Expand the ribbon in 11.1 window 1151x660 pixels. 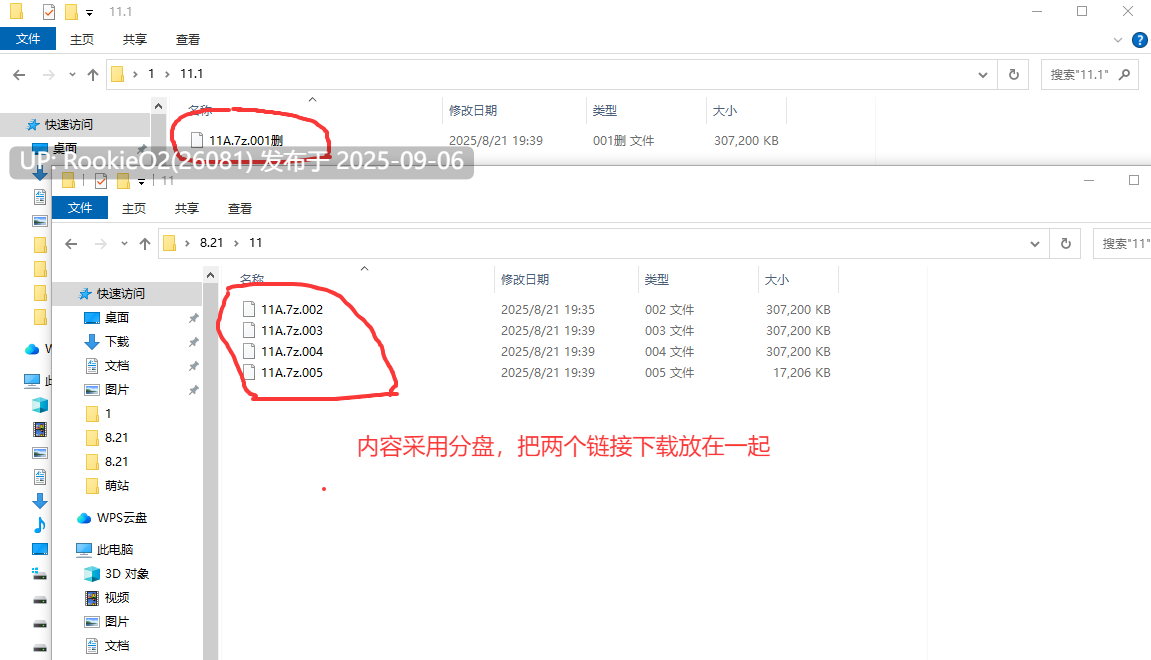click(x=1118, y=40)
